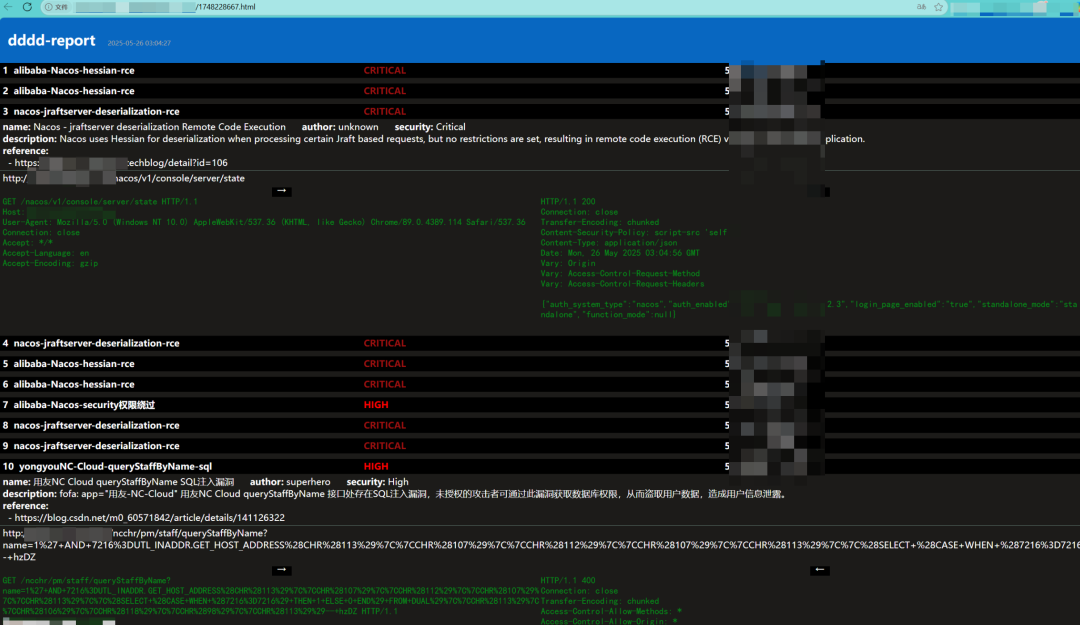Click left arrow above the HTTP/1.1 400 response
This screenshot has height=625, width=1080.
pyautogui.click(x=819, y=570)
